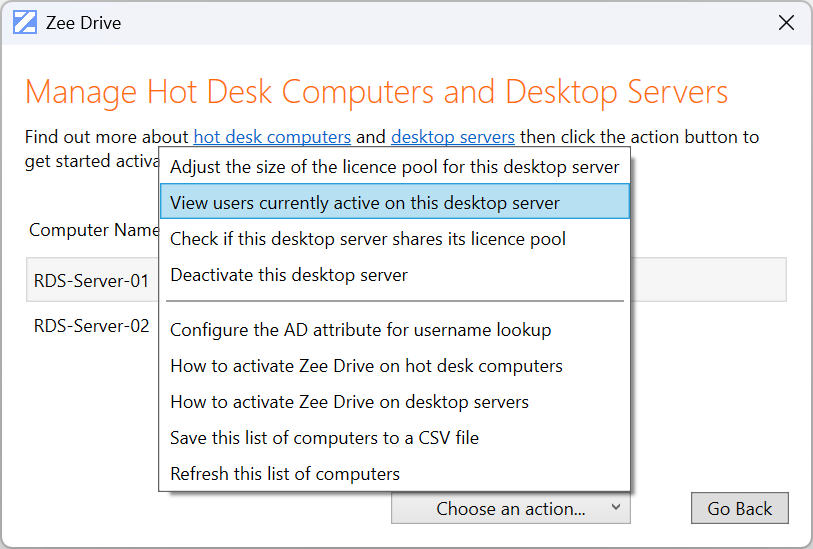Select Adjust the size of the licence pool

395,167
